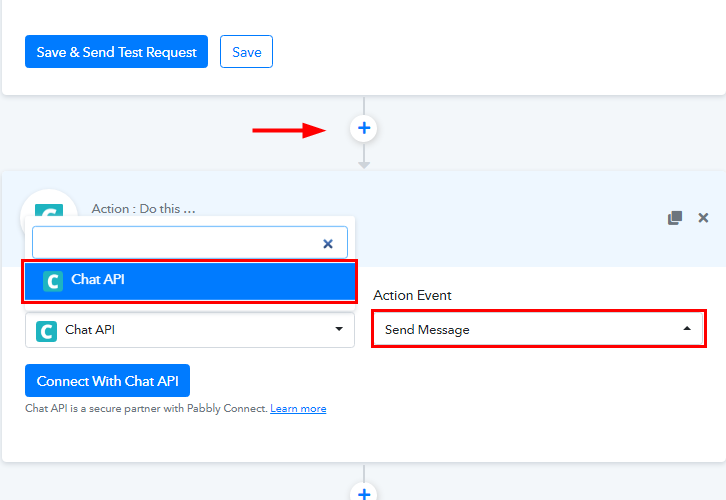Focus the app search input field
The image size is (726, 500).
pyautogui.click(x=189, y=243)
